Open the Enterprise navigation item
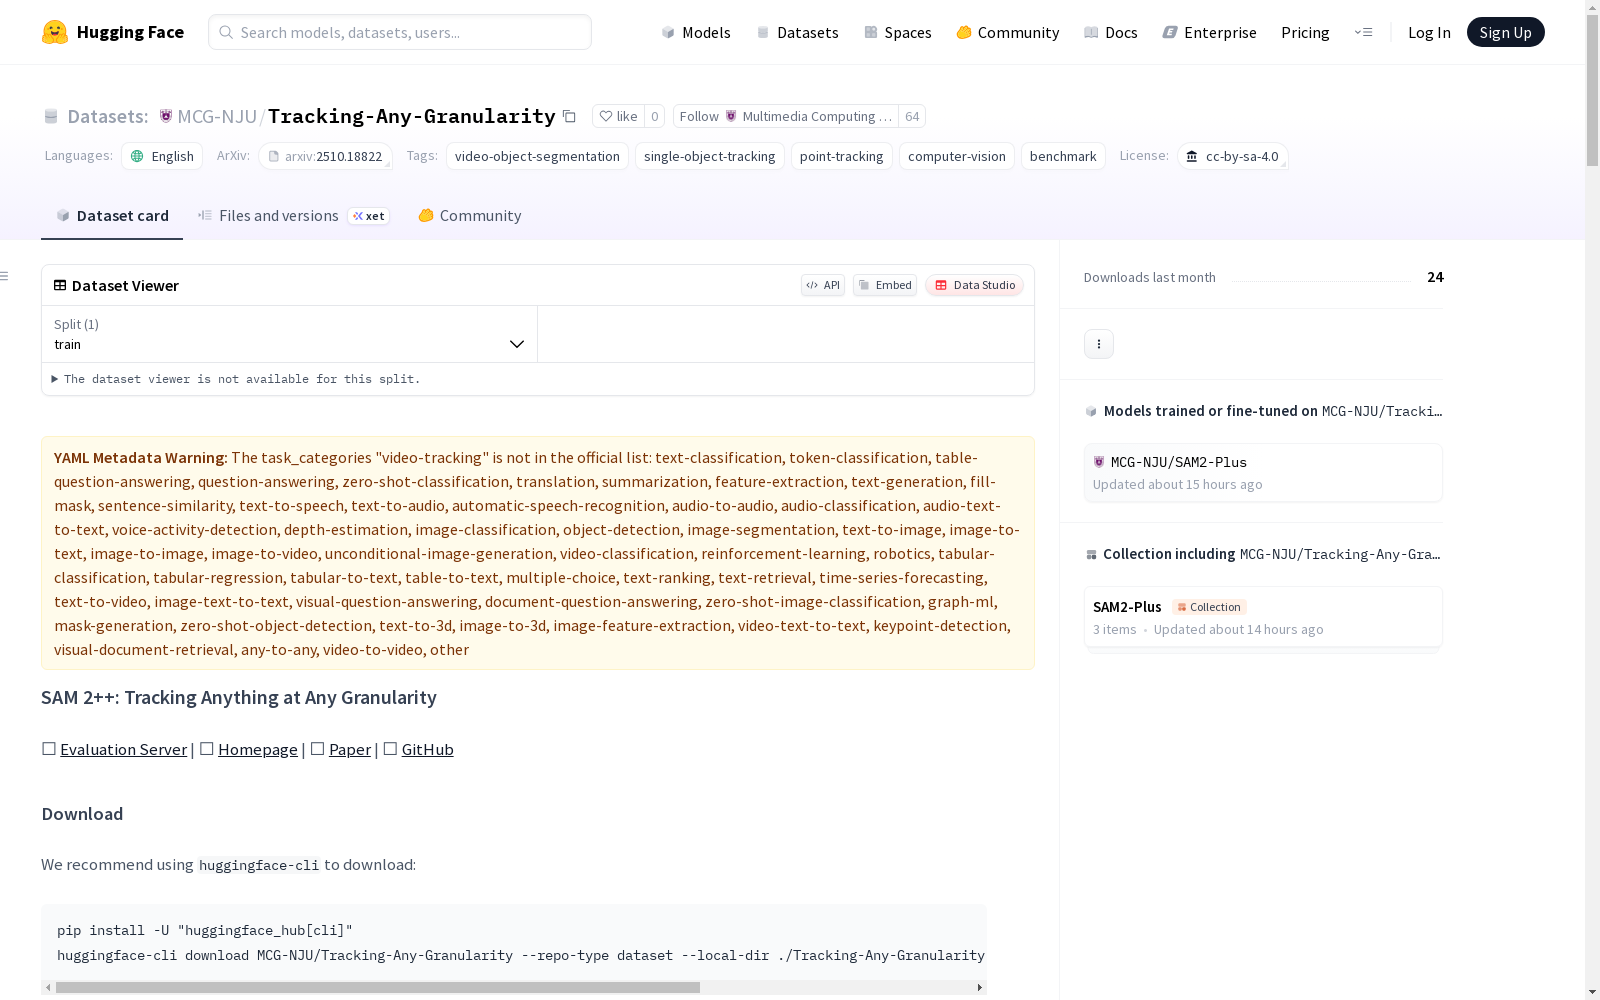Viewport: 1600px width, 1000px height. pos(1209,32)
